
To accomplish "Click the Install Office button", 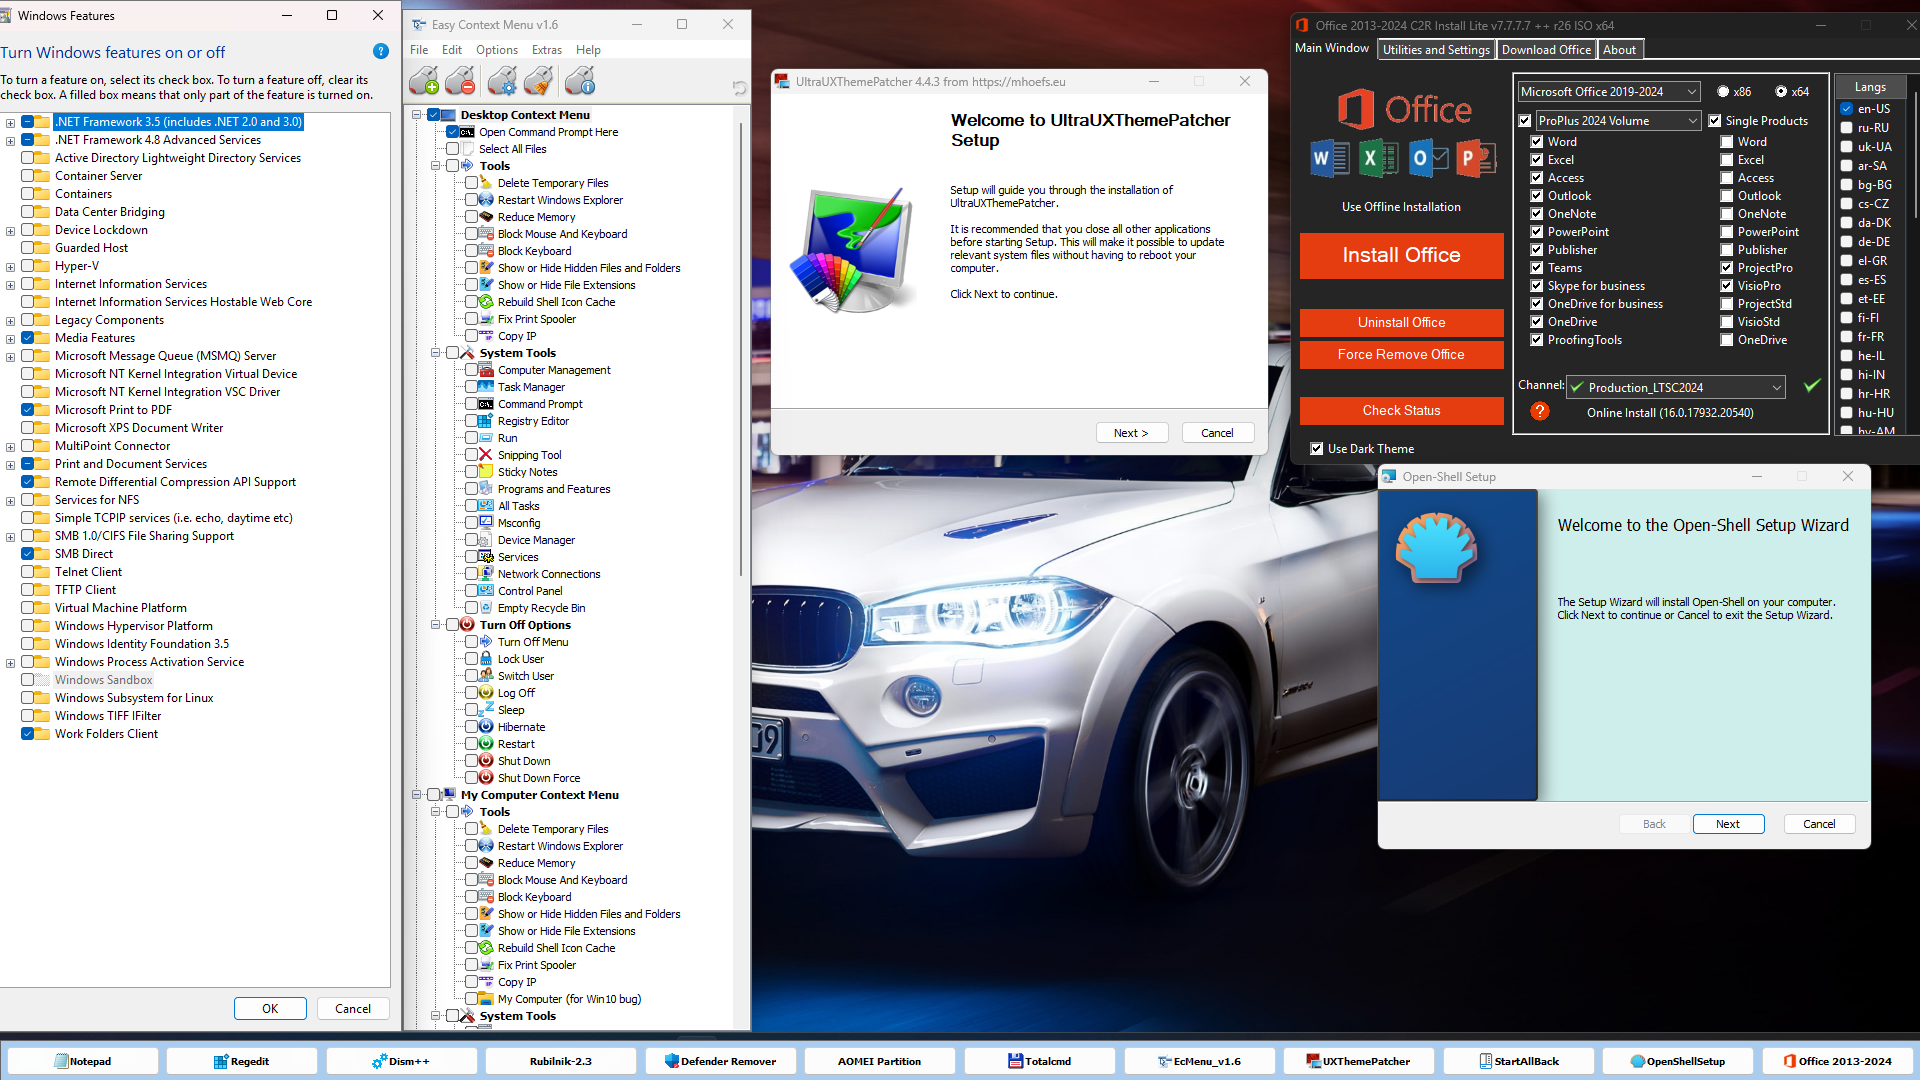I will [1401, 255].
